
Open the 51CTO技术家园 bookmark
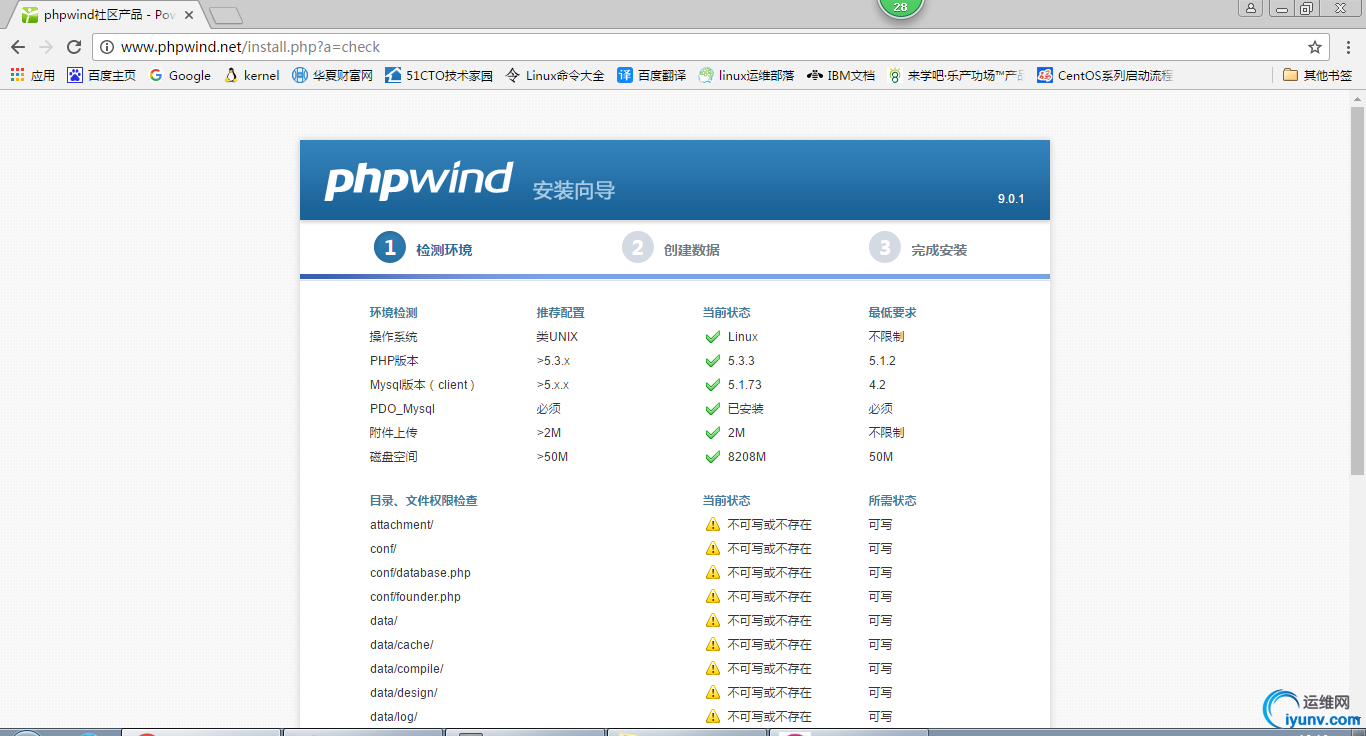pyautogui.click(x=439, y=75)
